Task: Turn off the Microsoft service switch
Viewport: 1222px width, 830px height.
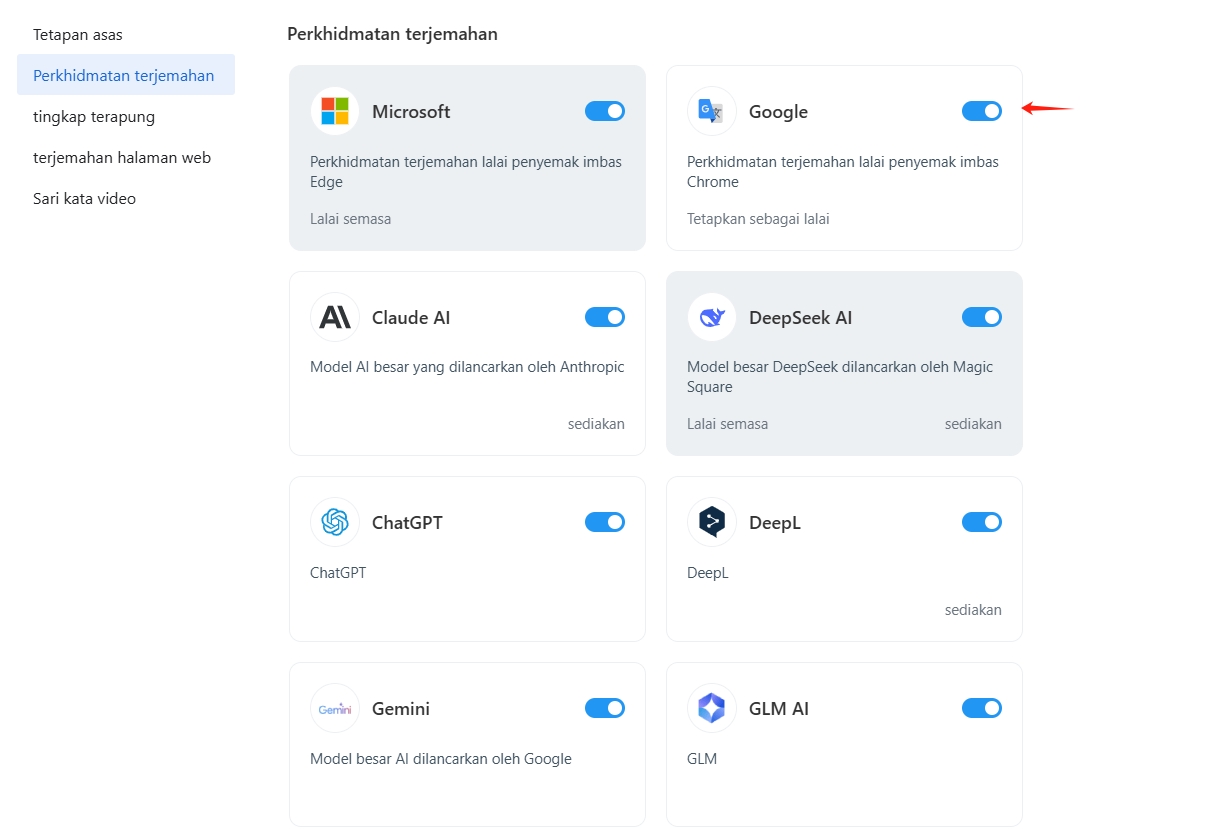Action: click(605, 111)
